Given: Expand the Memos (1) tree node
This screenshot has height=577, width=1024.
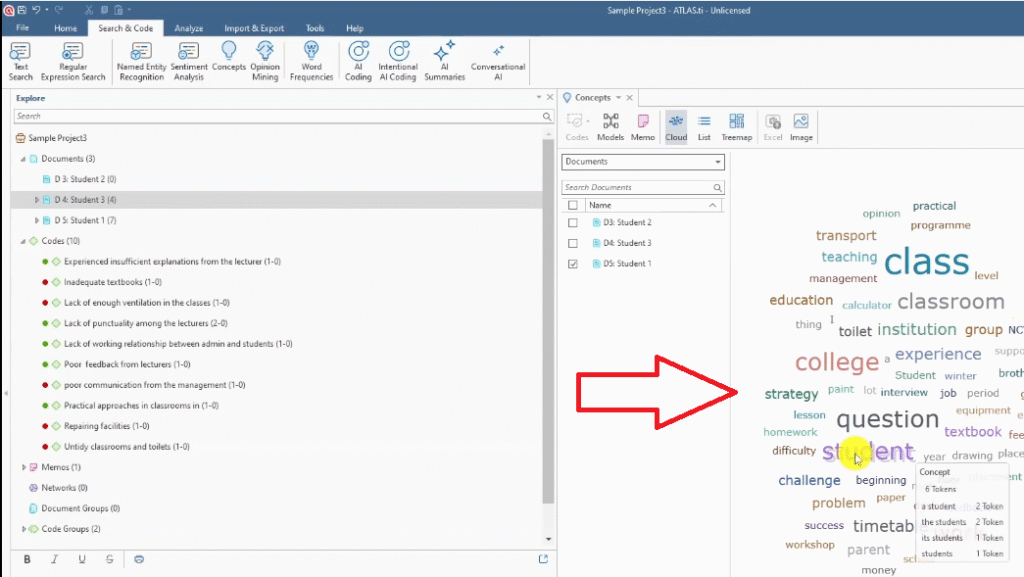Looking at the screenshot, I should coord(24,467).
